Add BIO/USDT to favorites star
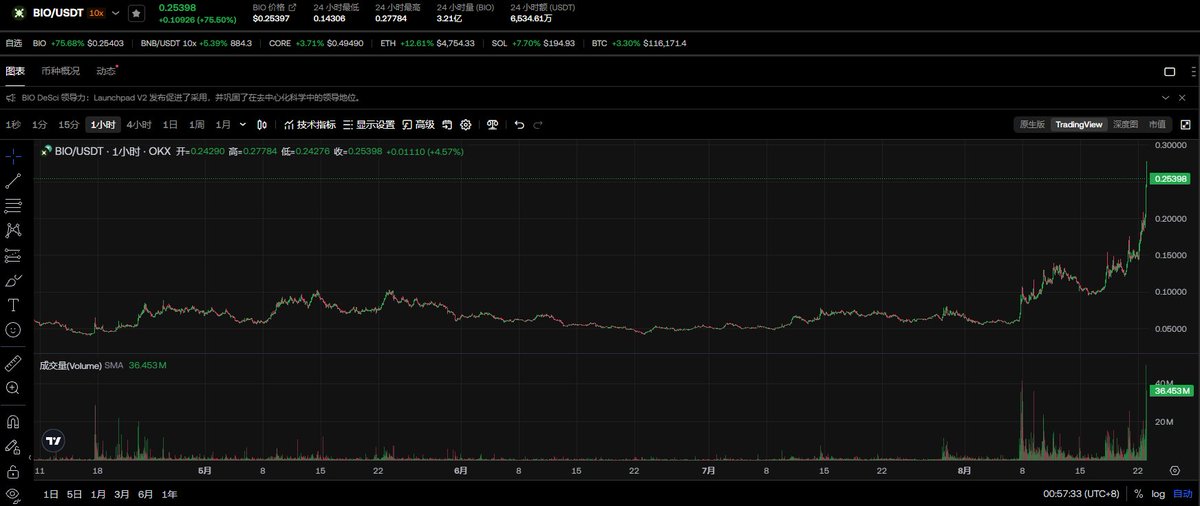The image size is (1200, 506). 136,14
